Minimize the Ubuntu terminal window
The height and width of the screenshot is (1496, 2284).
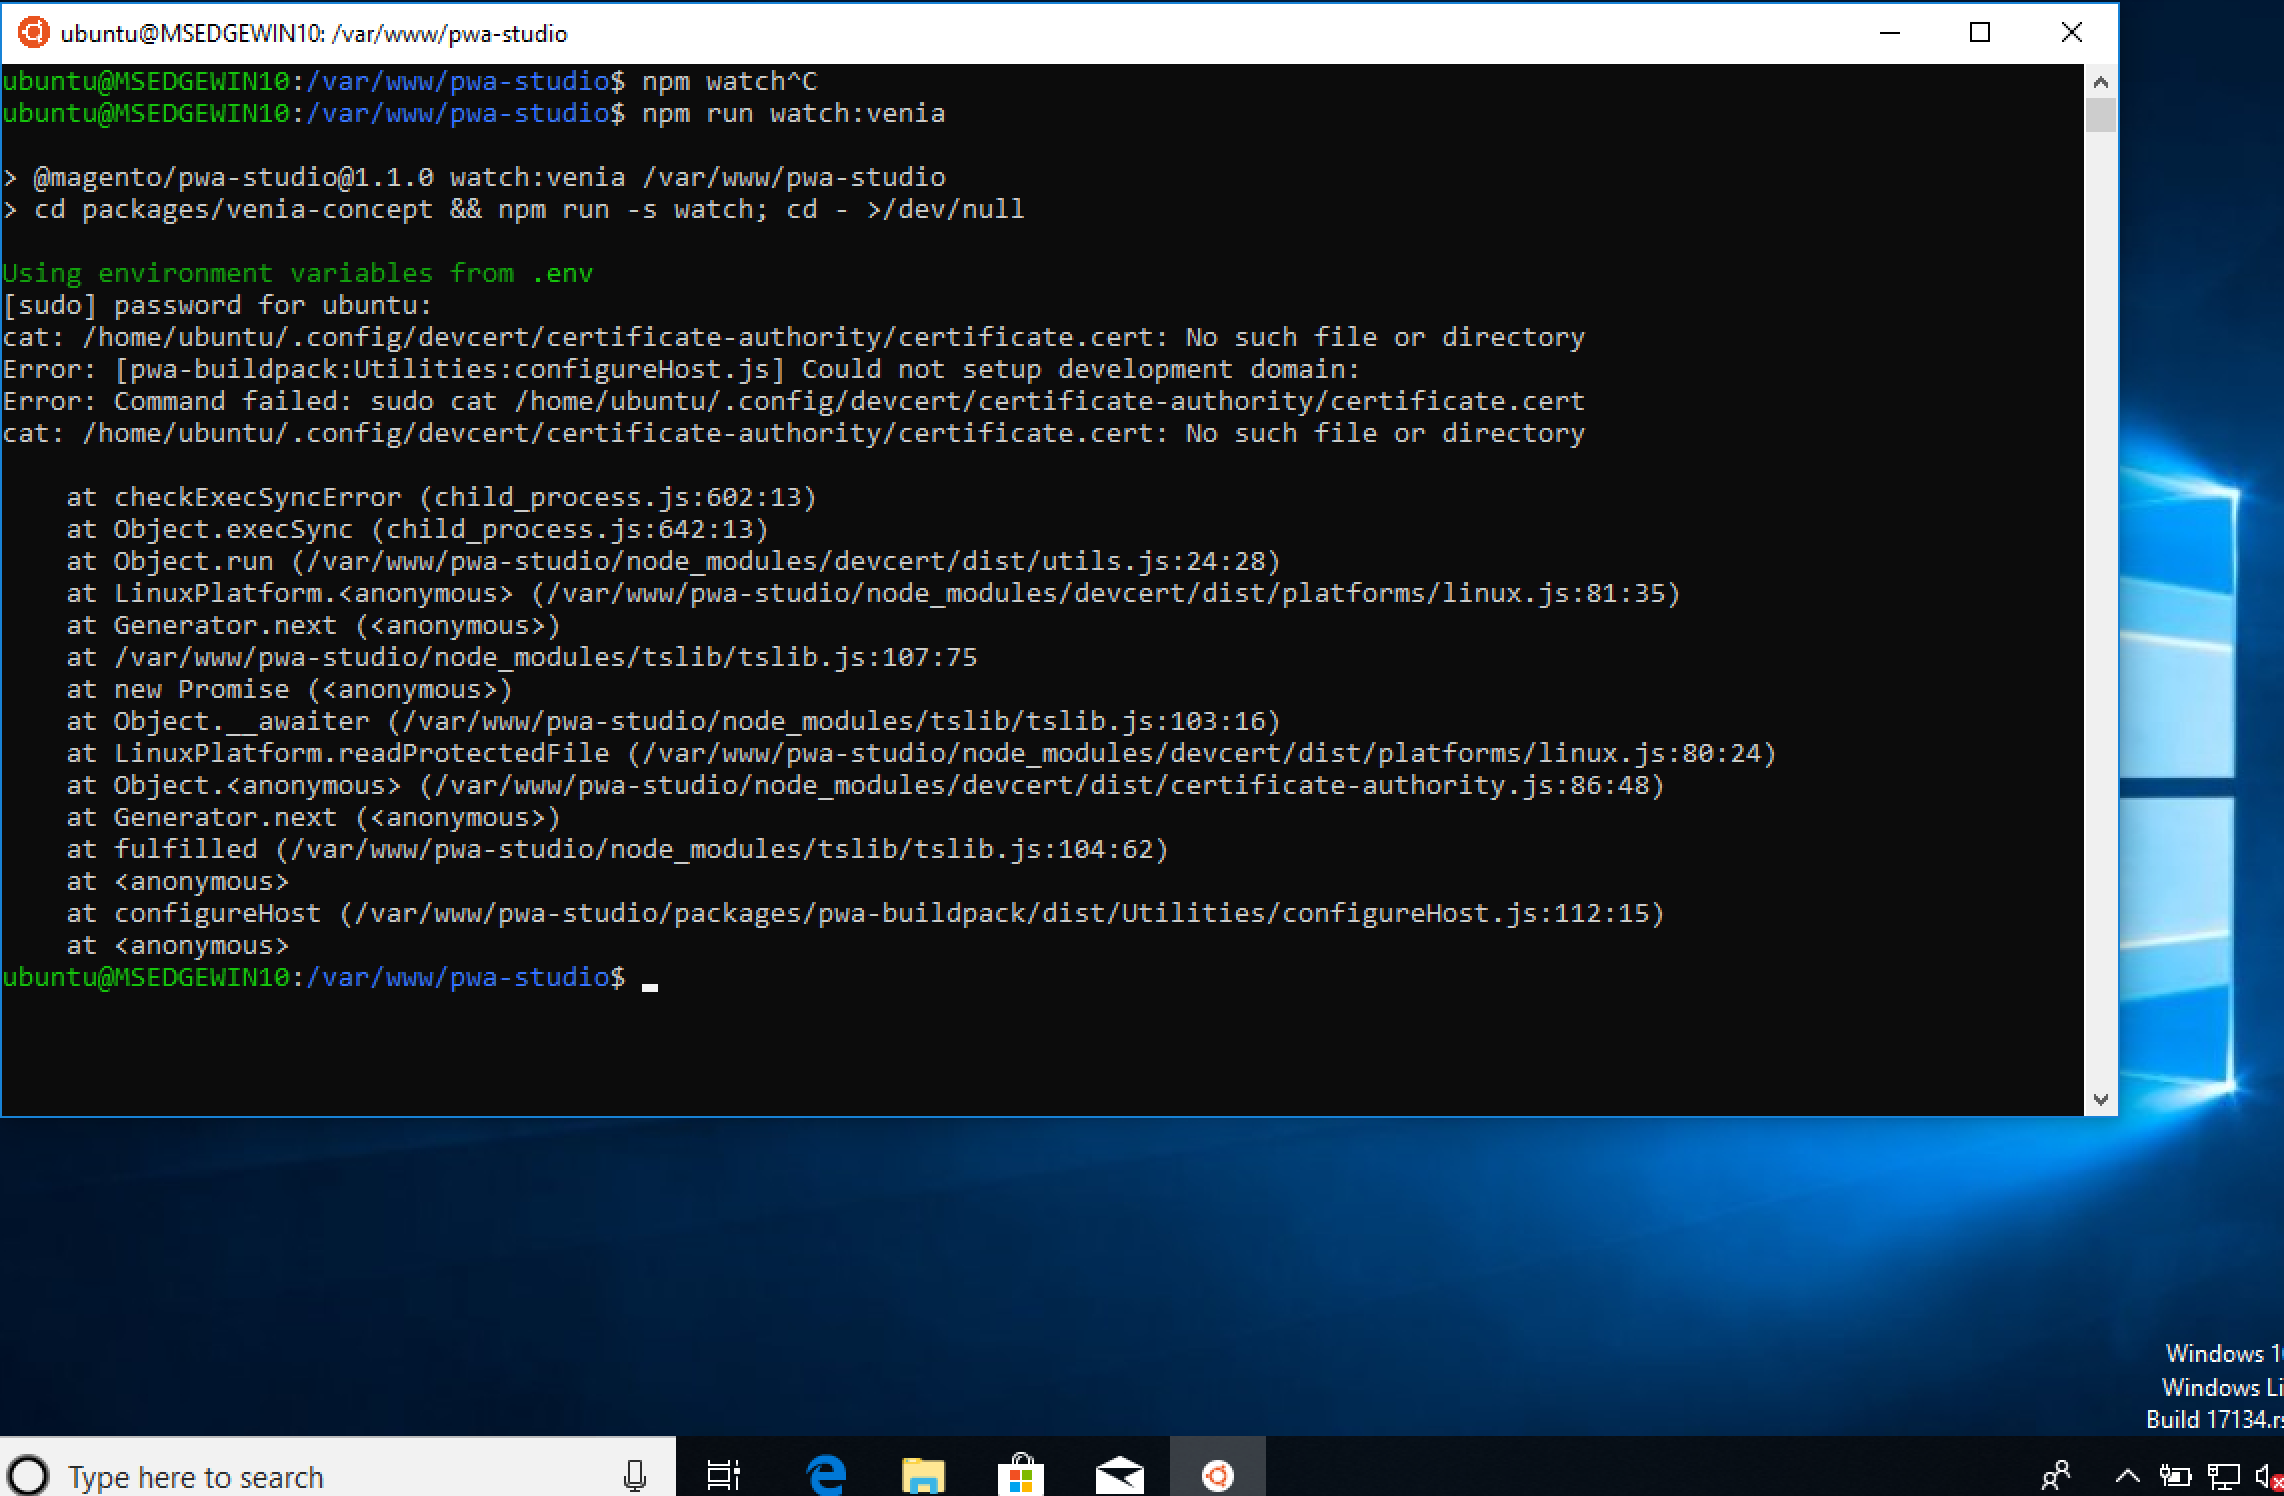pyautogui.click(x=1889, y=32)
